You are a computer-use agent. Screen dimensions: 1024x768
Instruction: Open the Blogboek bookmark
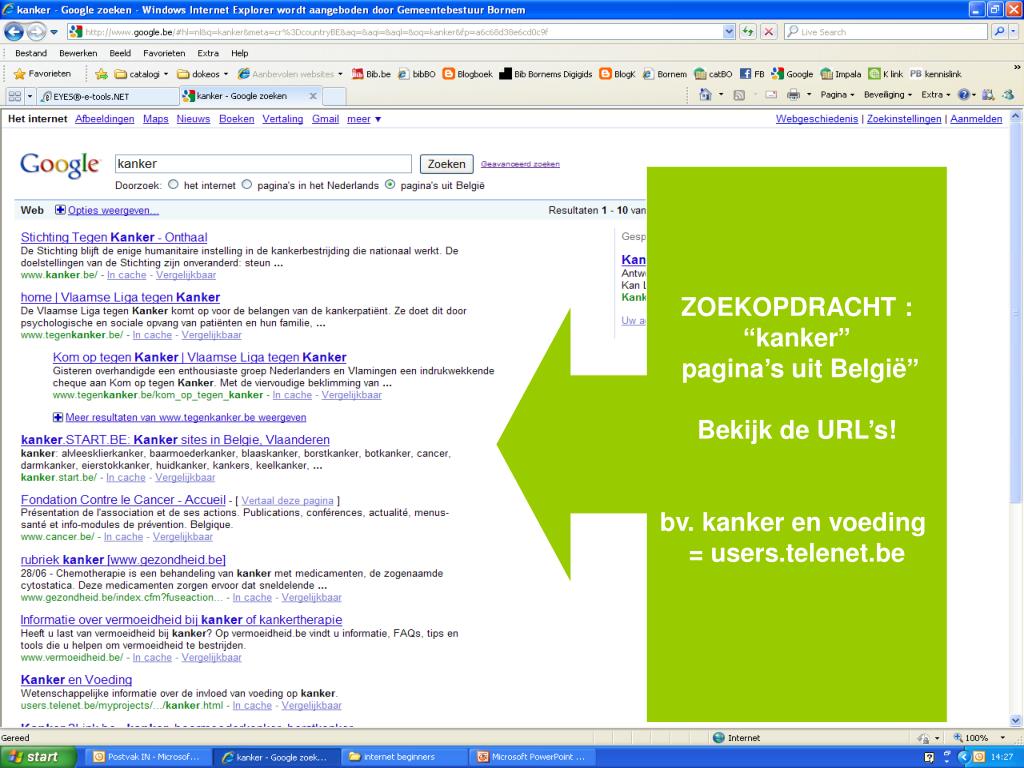coord(468,74)
